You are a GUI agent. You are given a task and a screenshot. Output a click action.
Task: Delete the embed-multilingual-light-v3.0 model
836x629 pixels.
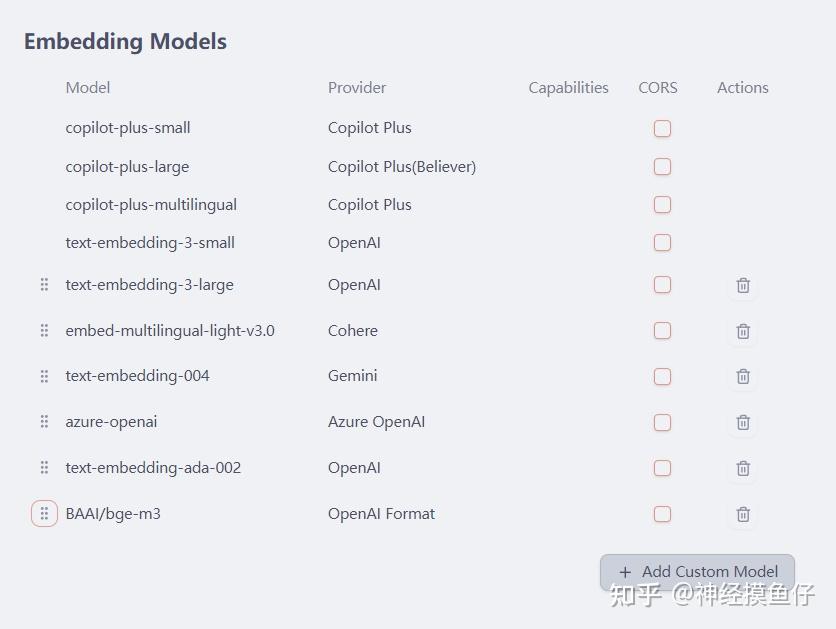tap(743, 331)
